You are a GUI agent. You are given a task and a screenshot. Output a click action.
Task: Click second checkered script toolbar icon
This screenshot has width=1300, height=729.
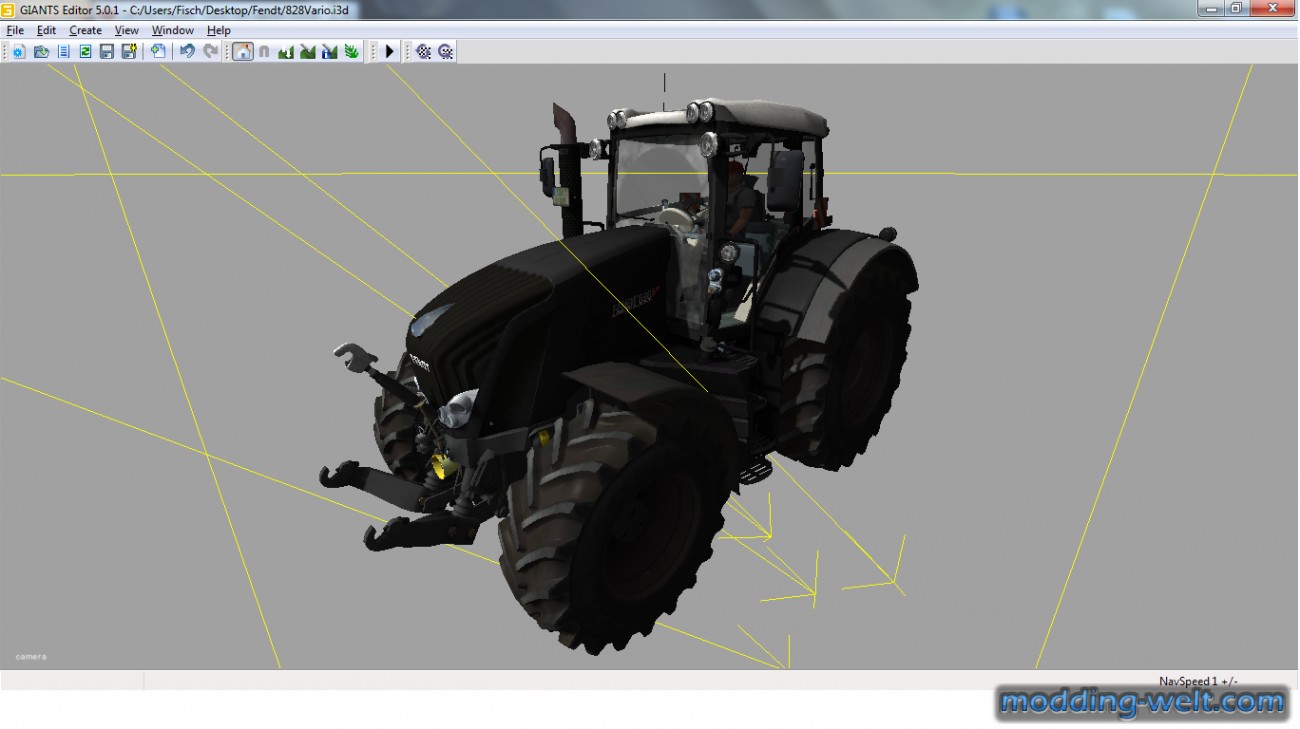(x=446, y=51)
